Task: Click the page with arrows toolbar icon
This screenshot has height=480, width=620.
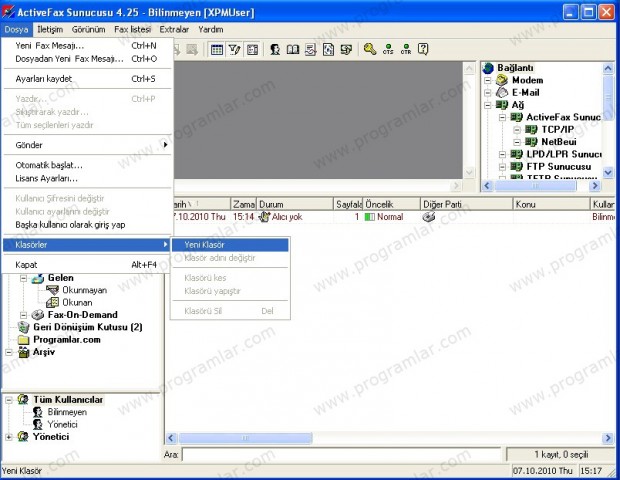Action: [x=328, y=50]
